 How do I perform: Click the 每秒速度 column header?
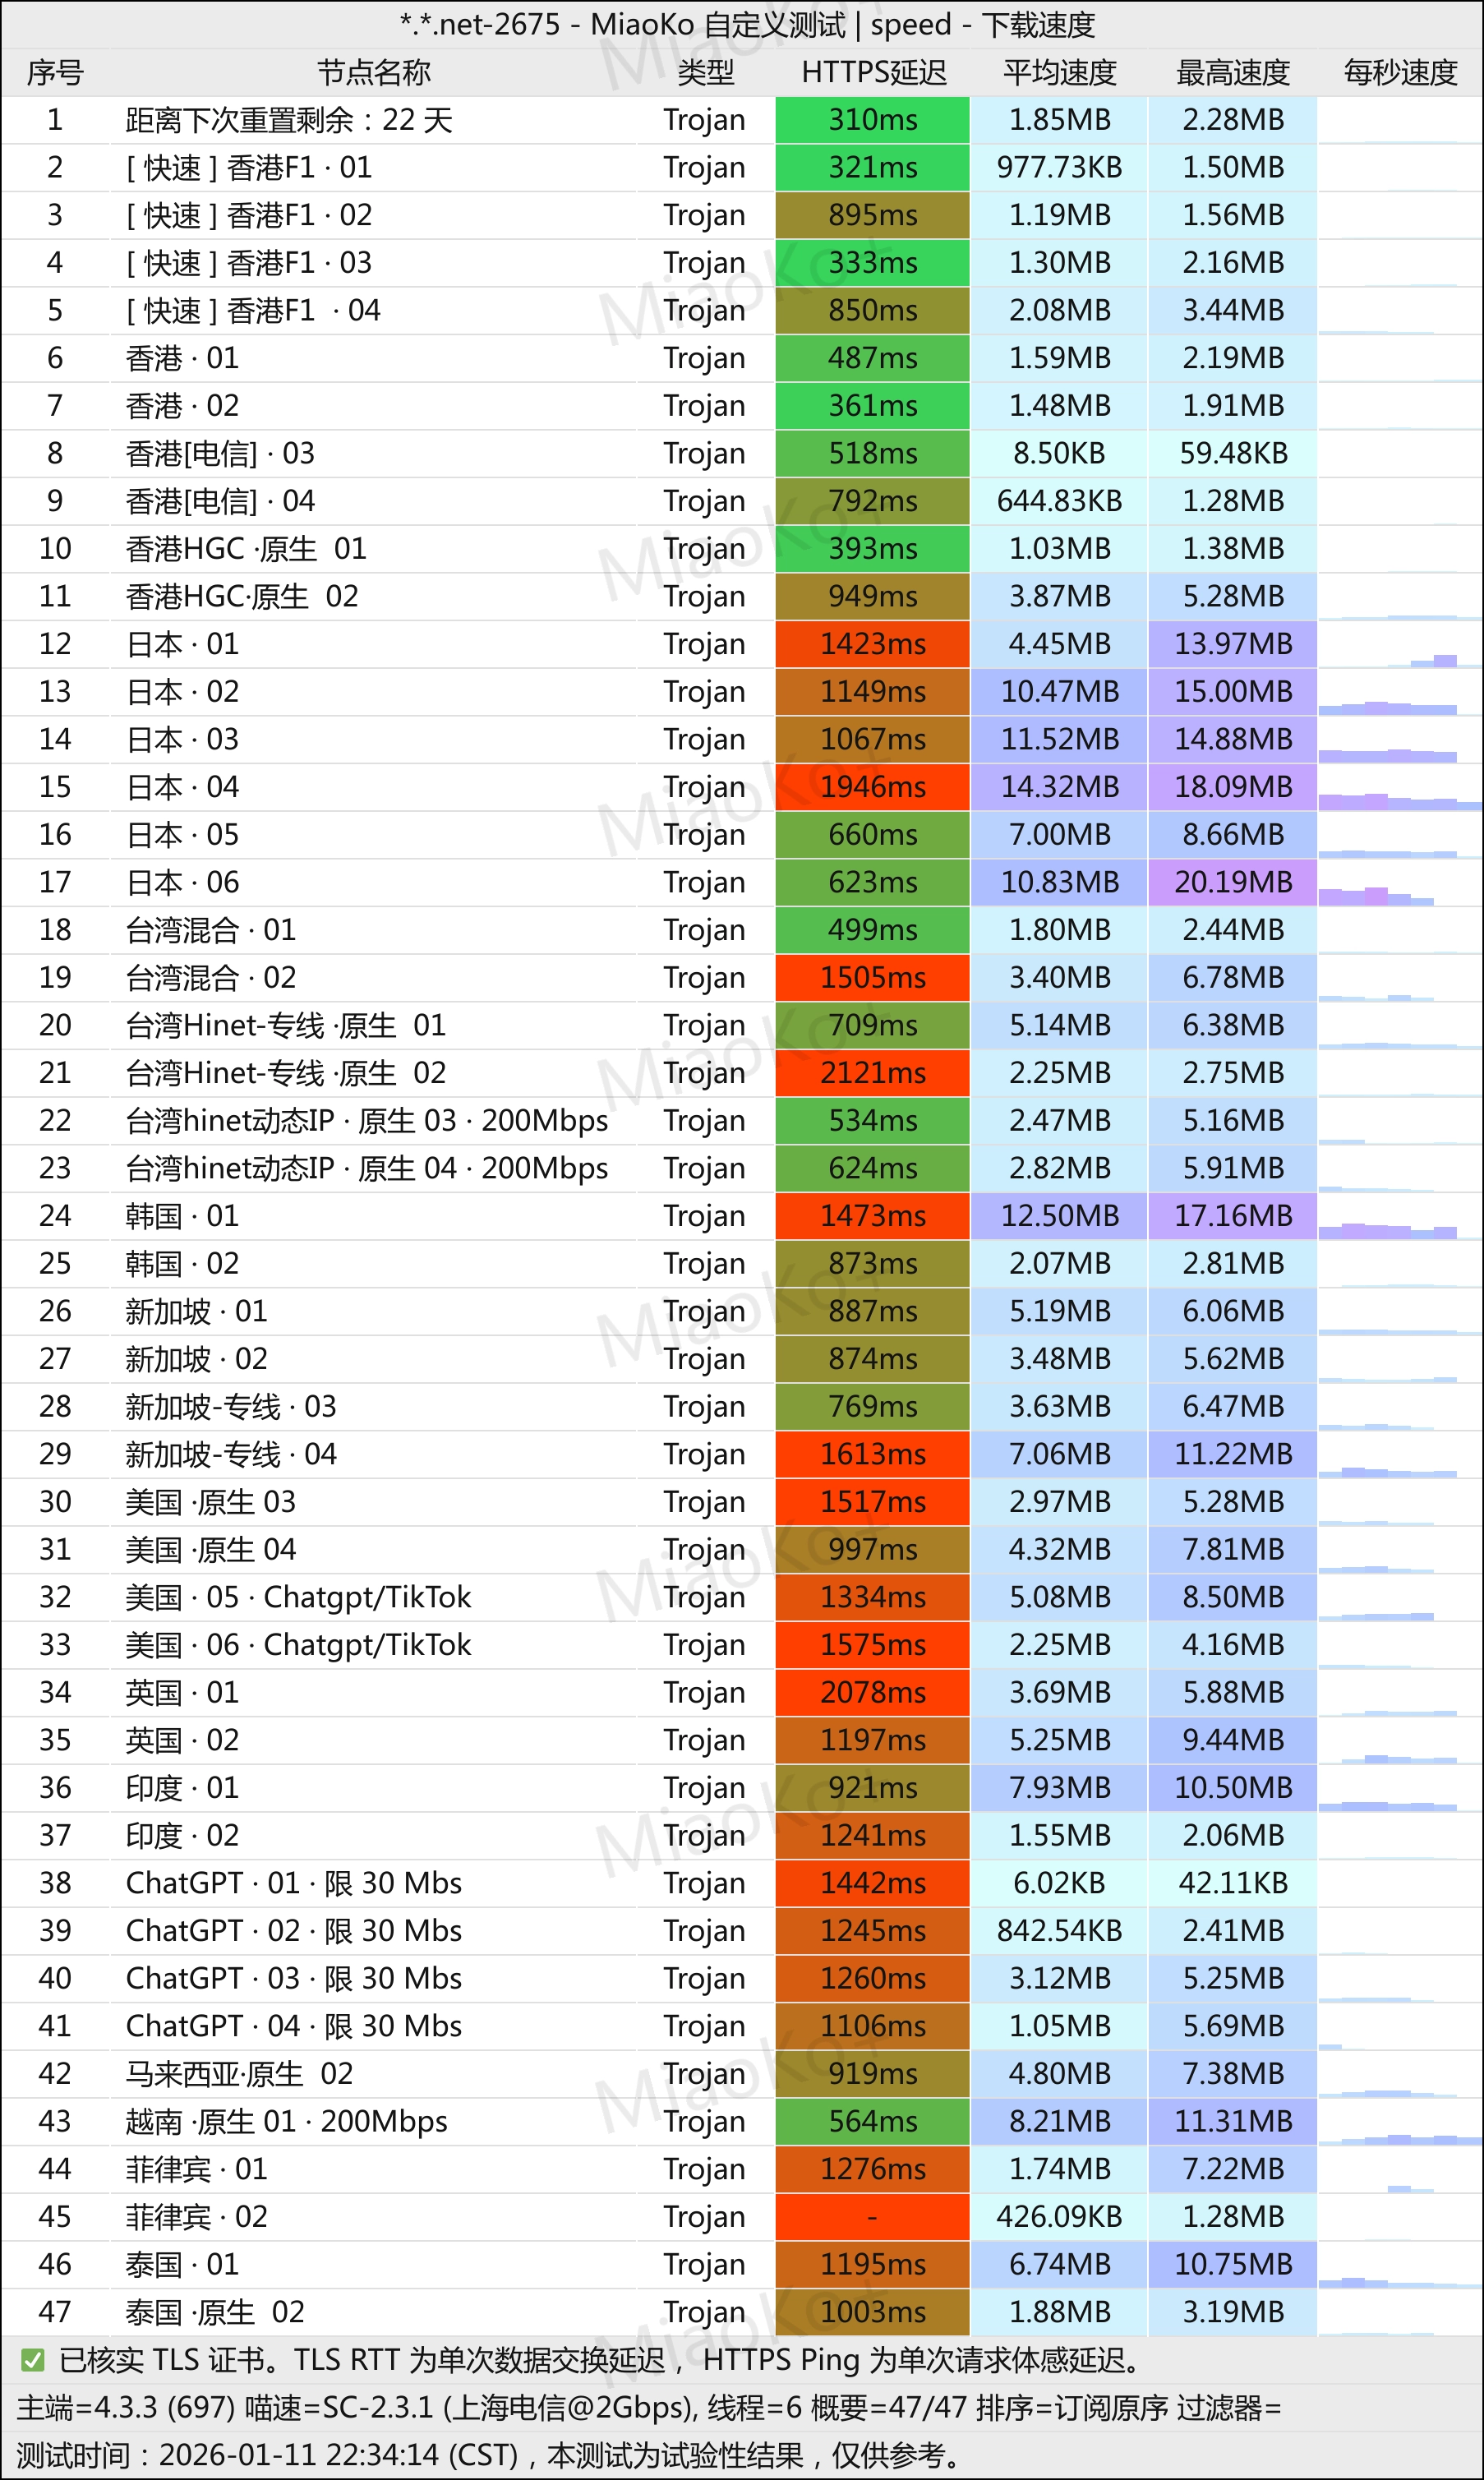pos(1400,72)
